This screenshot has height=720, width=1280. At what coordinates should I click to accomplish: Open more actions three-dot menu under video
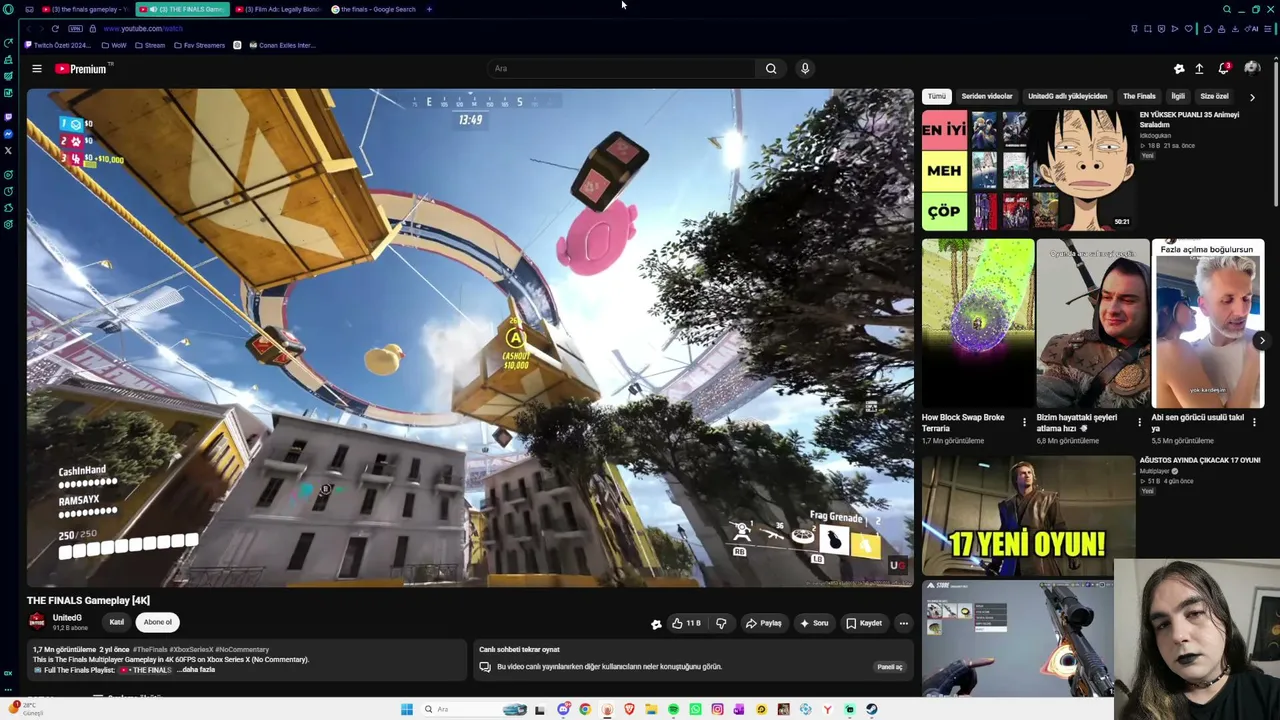[x=903, y=623]
